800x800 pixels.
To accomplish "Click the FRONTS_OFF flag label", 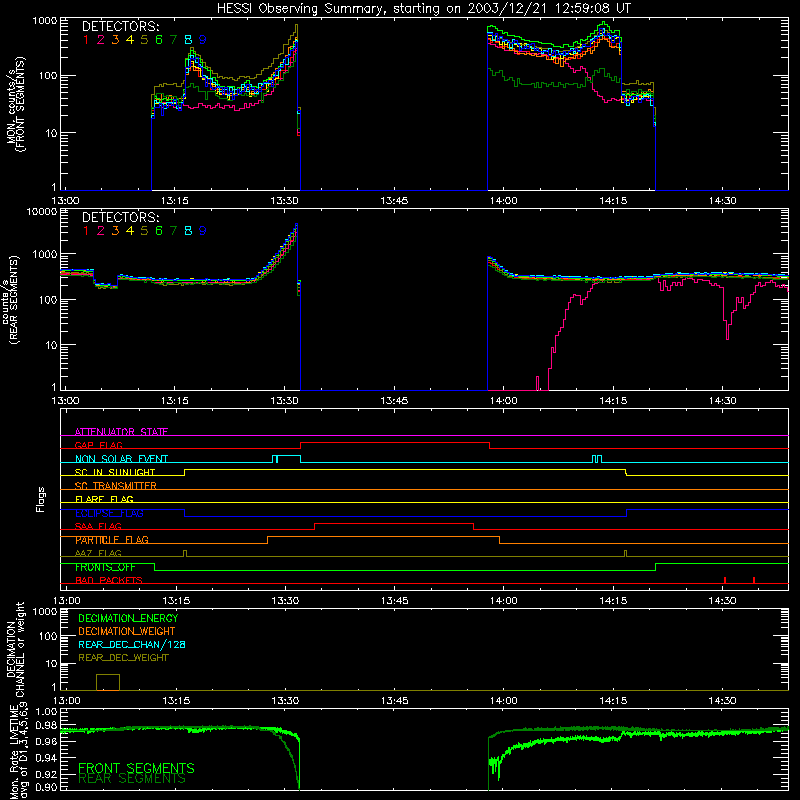I will [105, 567].
